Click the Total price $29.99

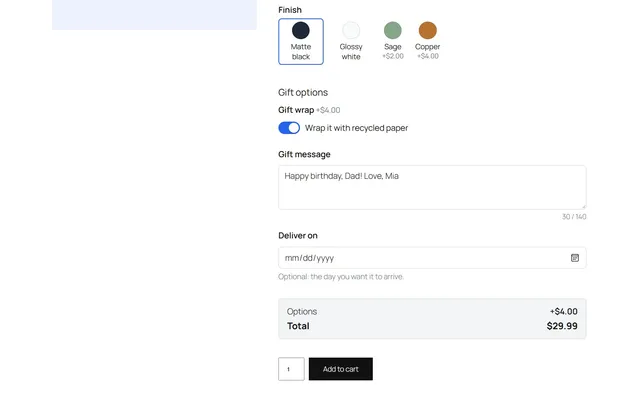[562, 326]
